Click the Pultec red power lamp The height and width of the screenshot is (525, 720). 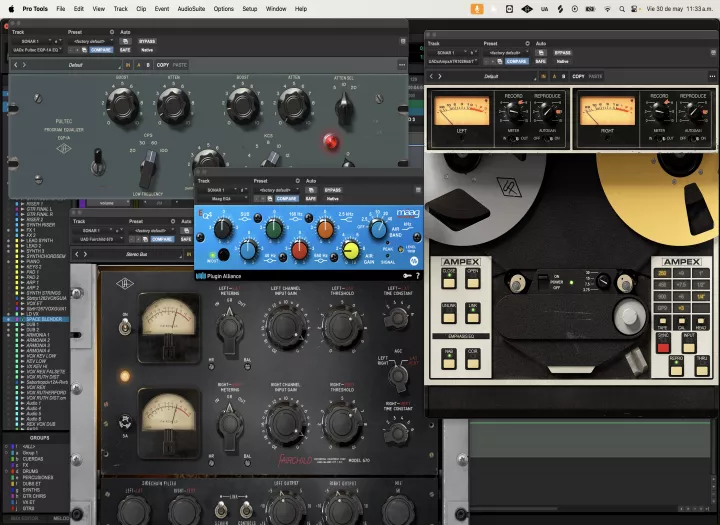[330, 141]
